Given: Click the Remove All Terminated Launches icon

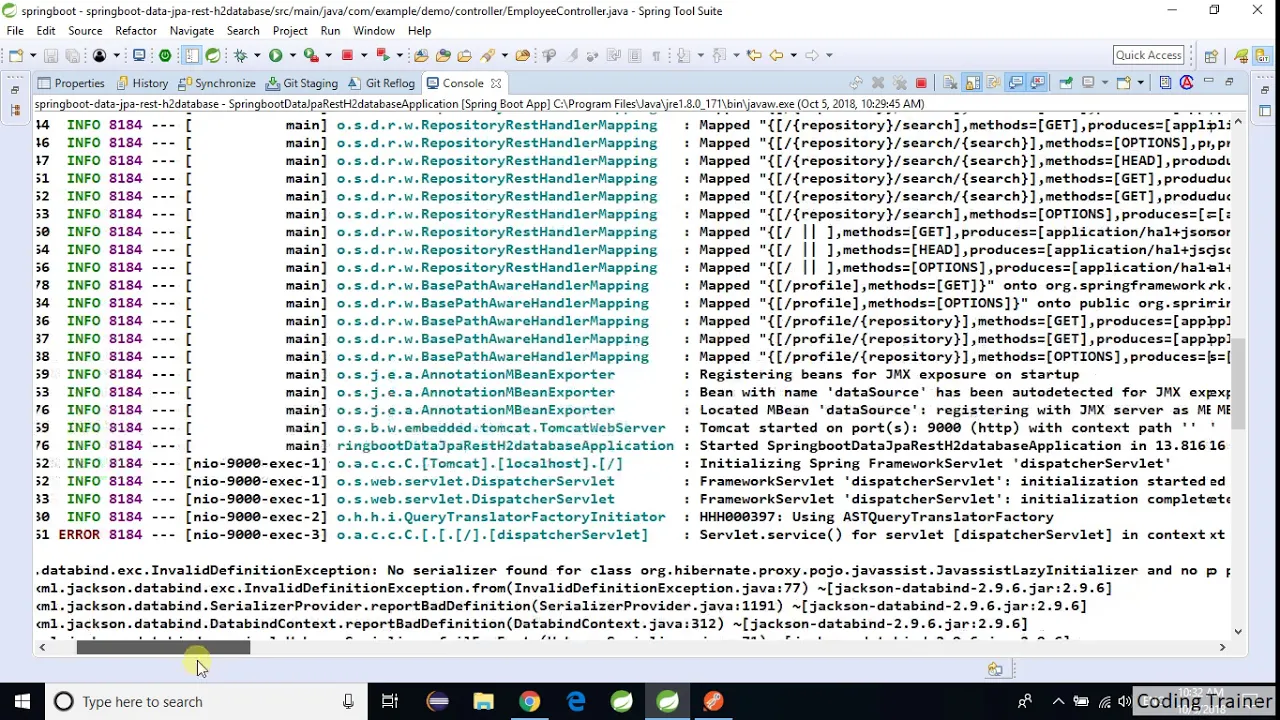Looking at the screenshot, I should [x=899, y=83].
